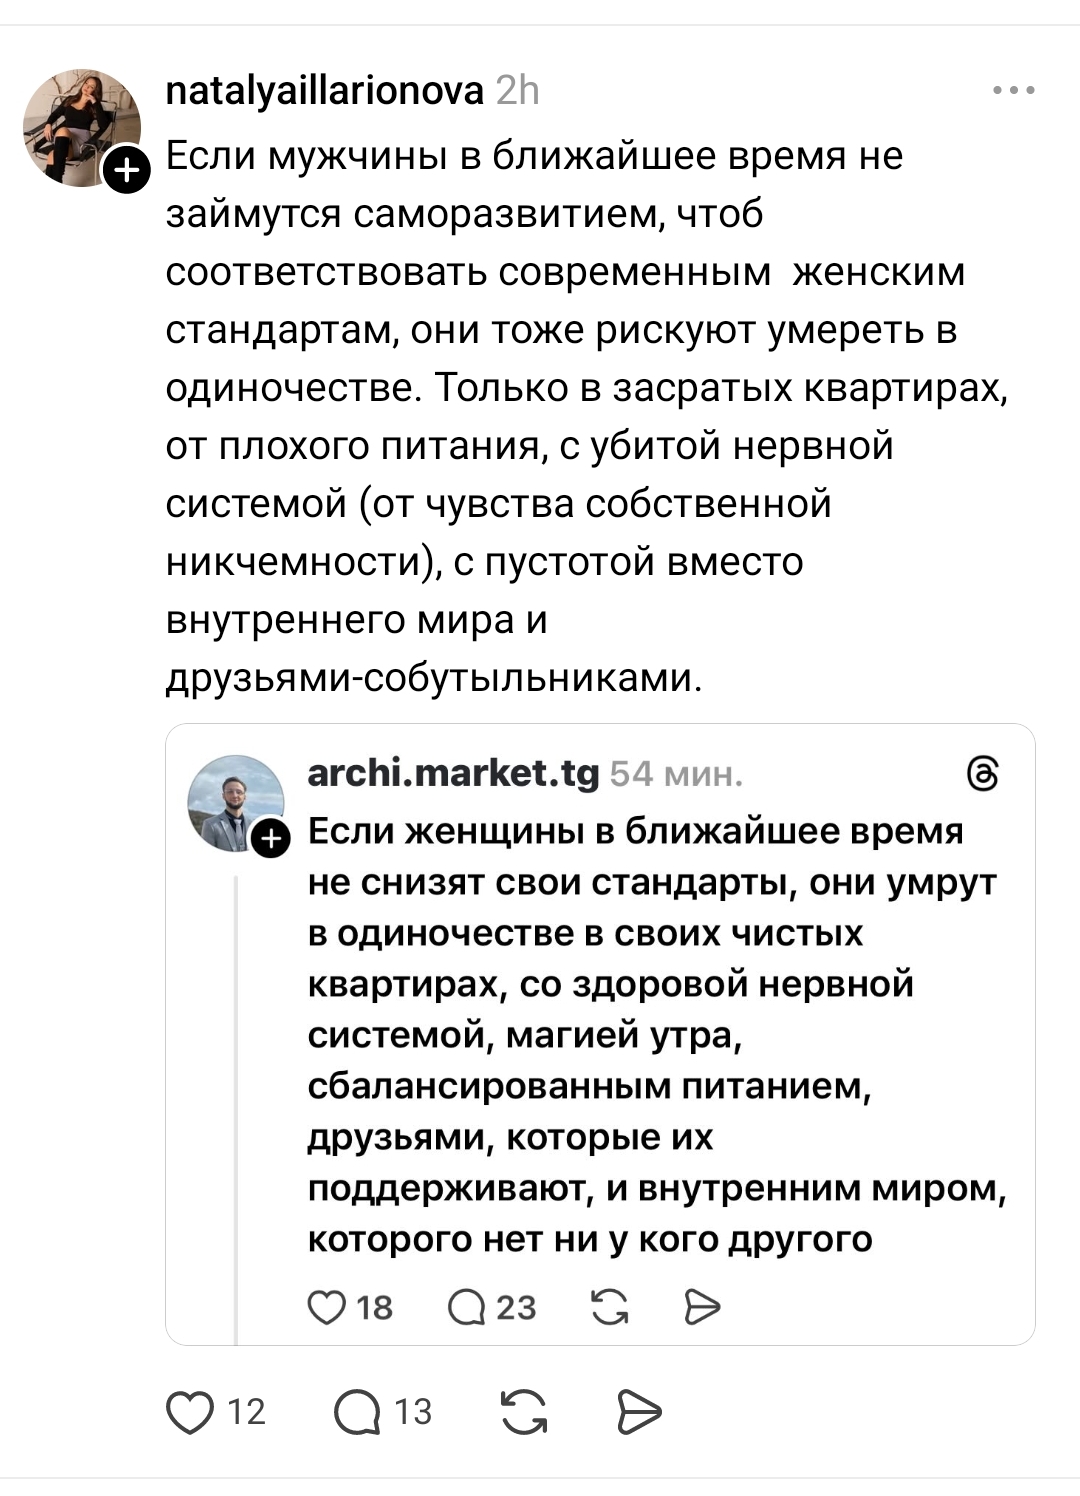1080x1496 pixels.
Task: Share natalyaillarionova's post via send icon
Action: click(639, 1412)
